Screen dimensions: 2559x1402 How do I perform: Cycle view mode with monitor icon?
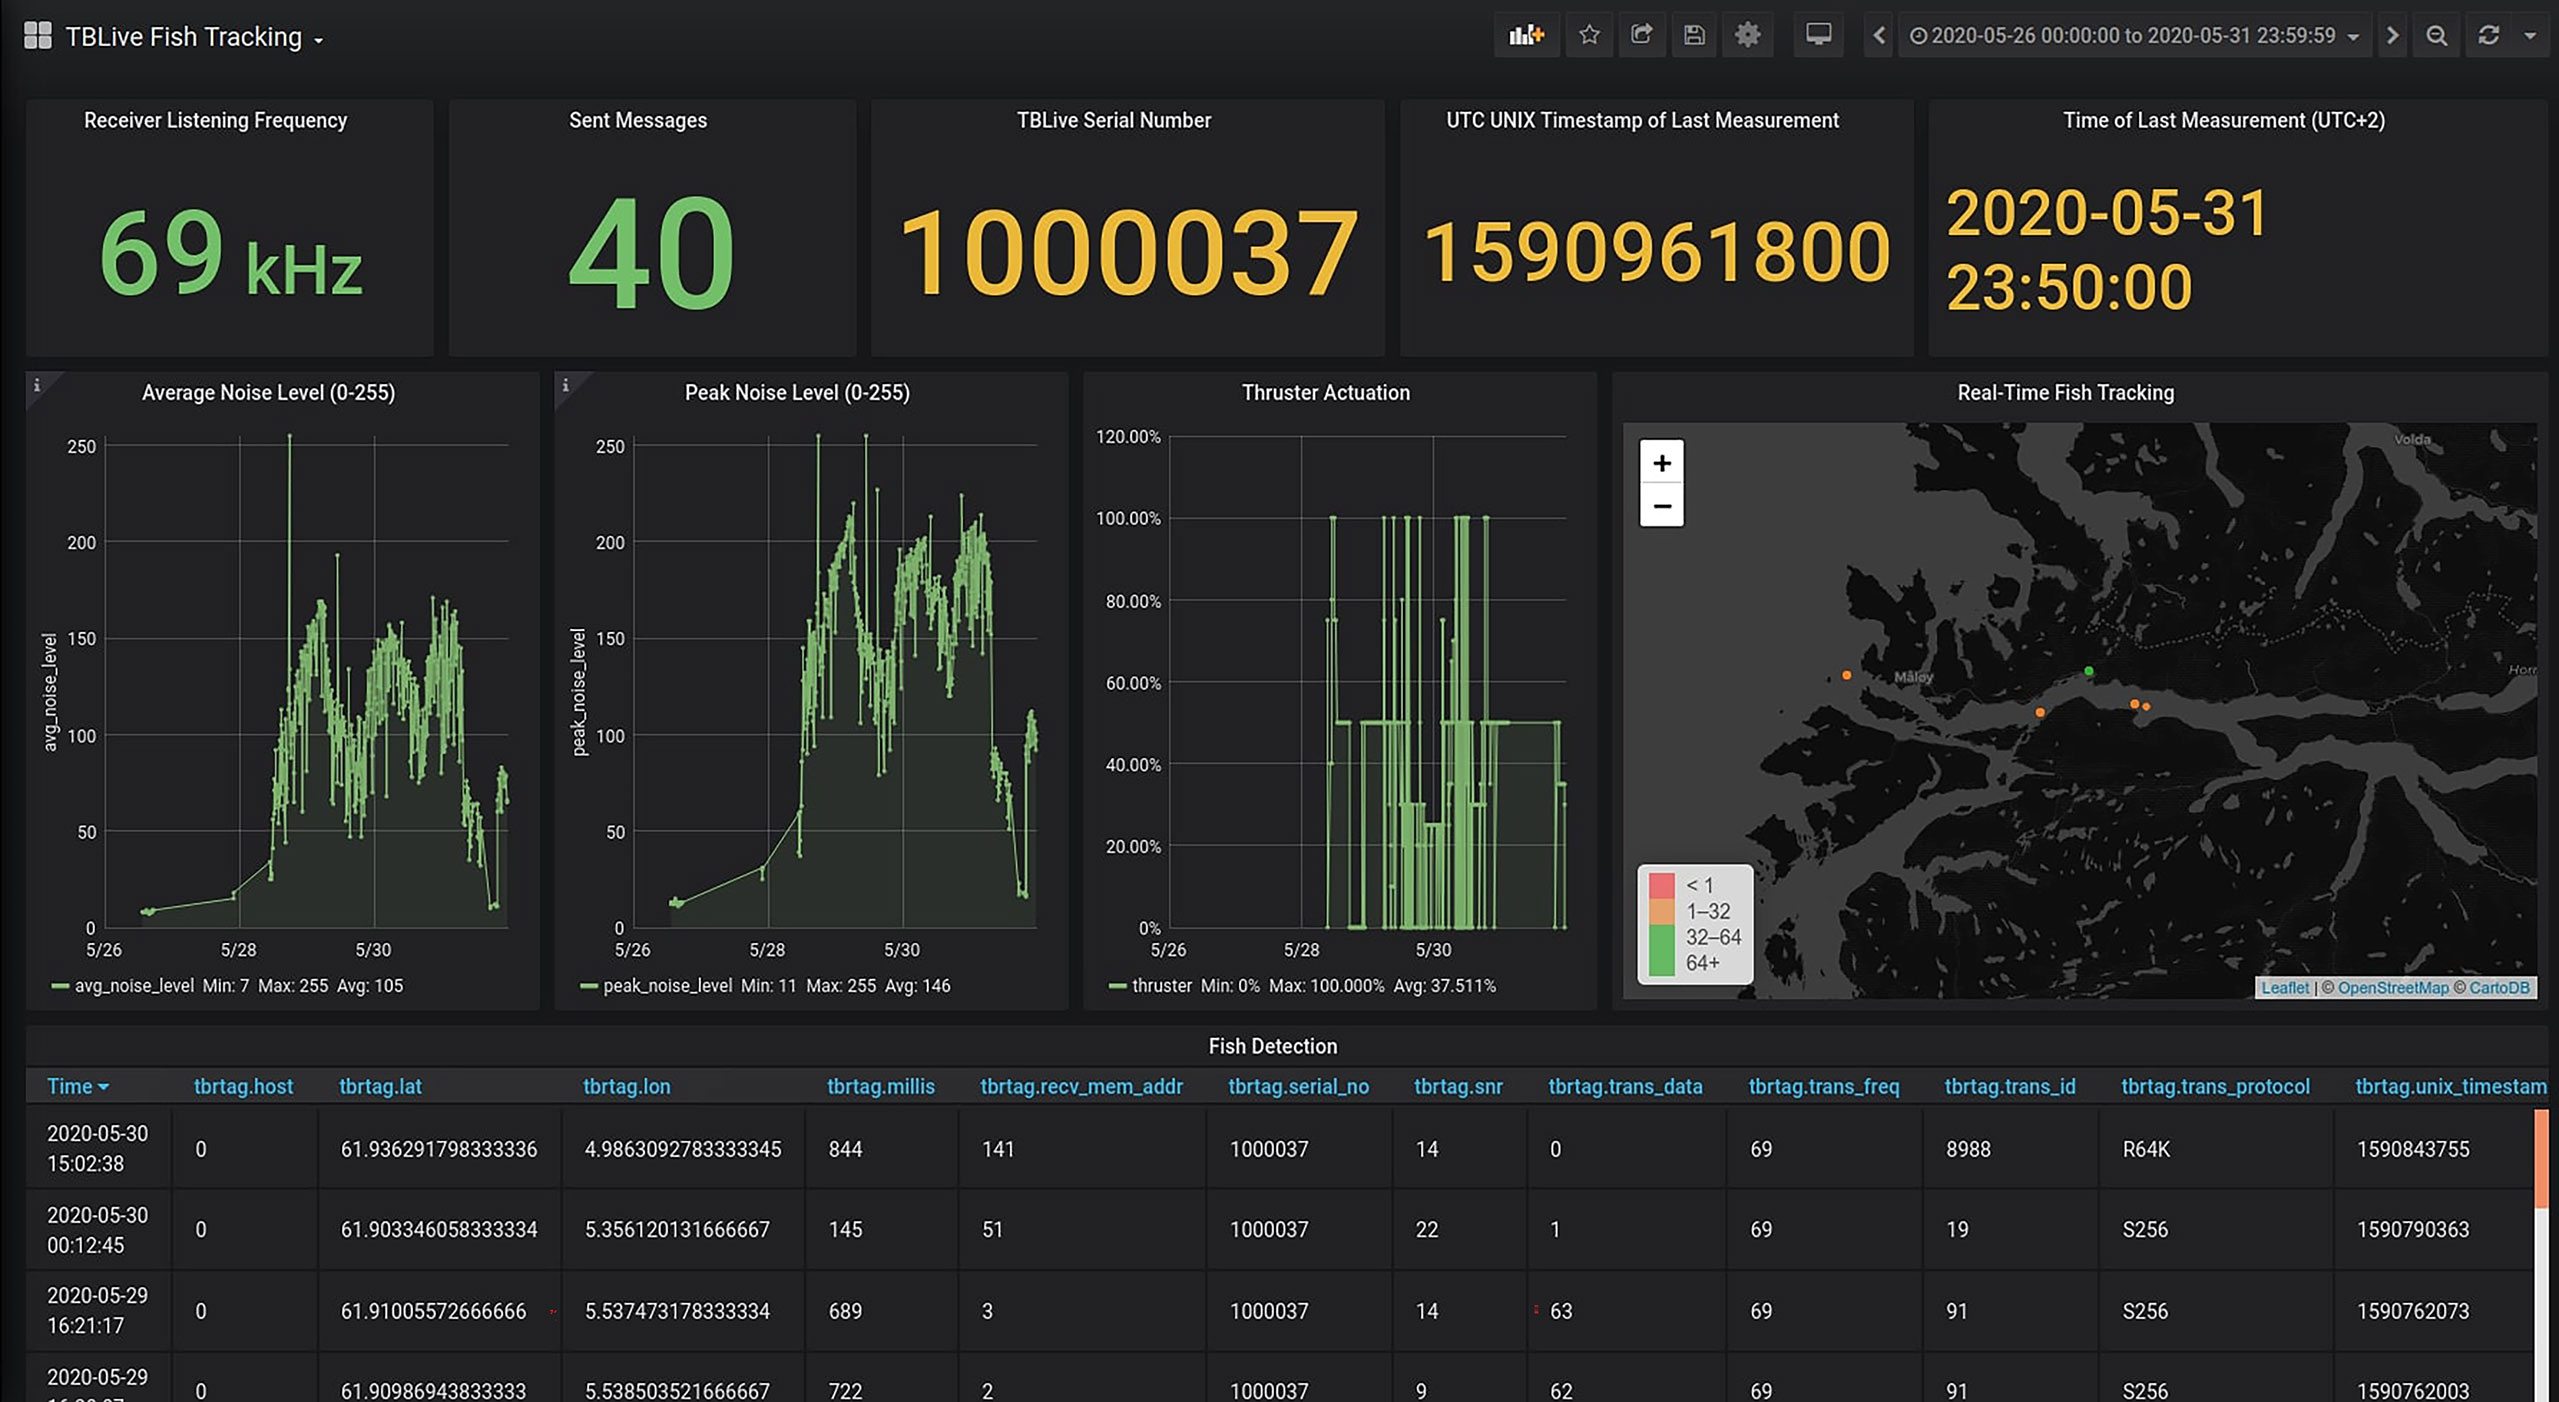click(x=1818, y=35)
